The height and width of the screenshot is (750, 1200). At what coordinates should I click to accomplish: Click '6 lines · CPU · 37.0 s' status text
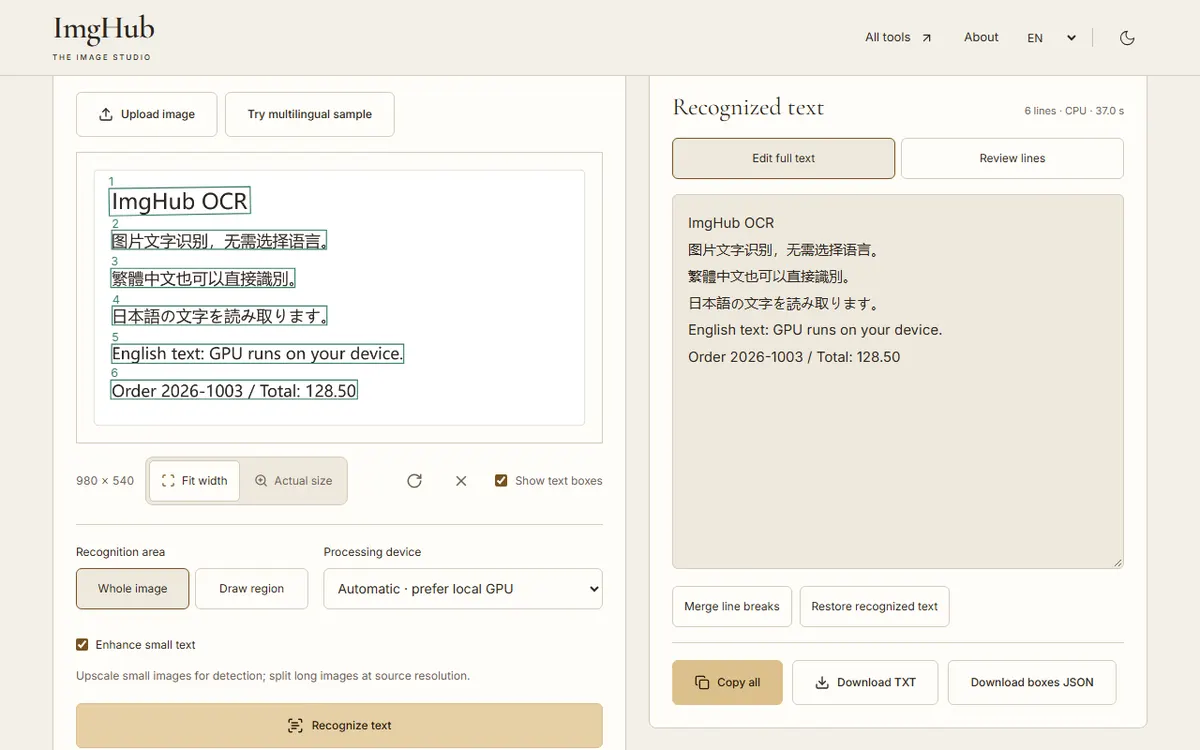click(x=1074, y=111)
